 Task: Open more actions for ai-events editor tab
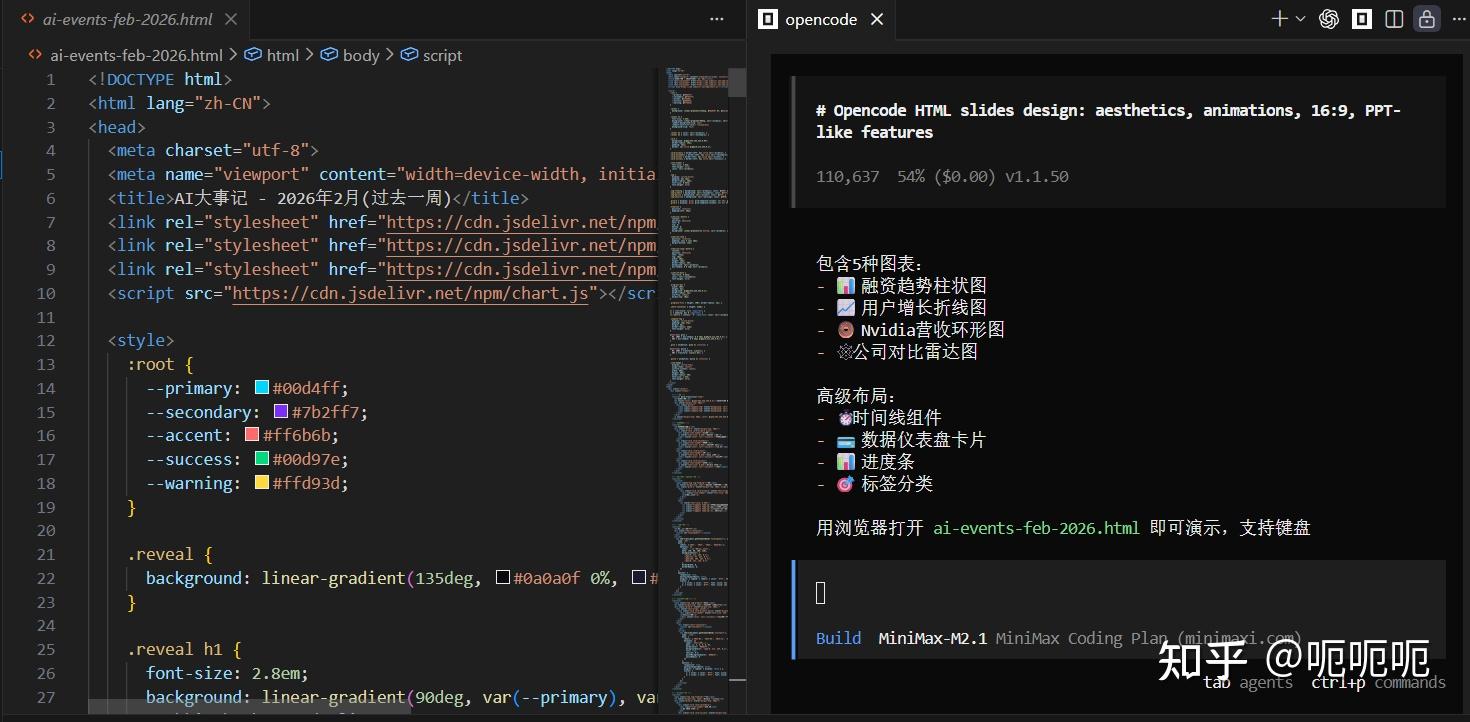coord(716,19)
